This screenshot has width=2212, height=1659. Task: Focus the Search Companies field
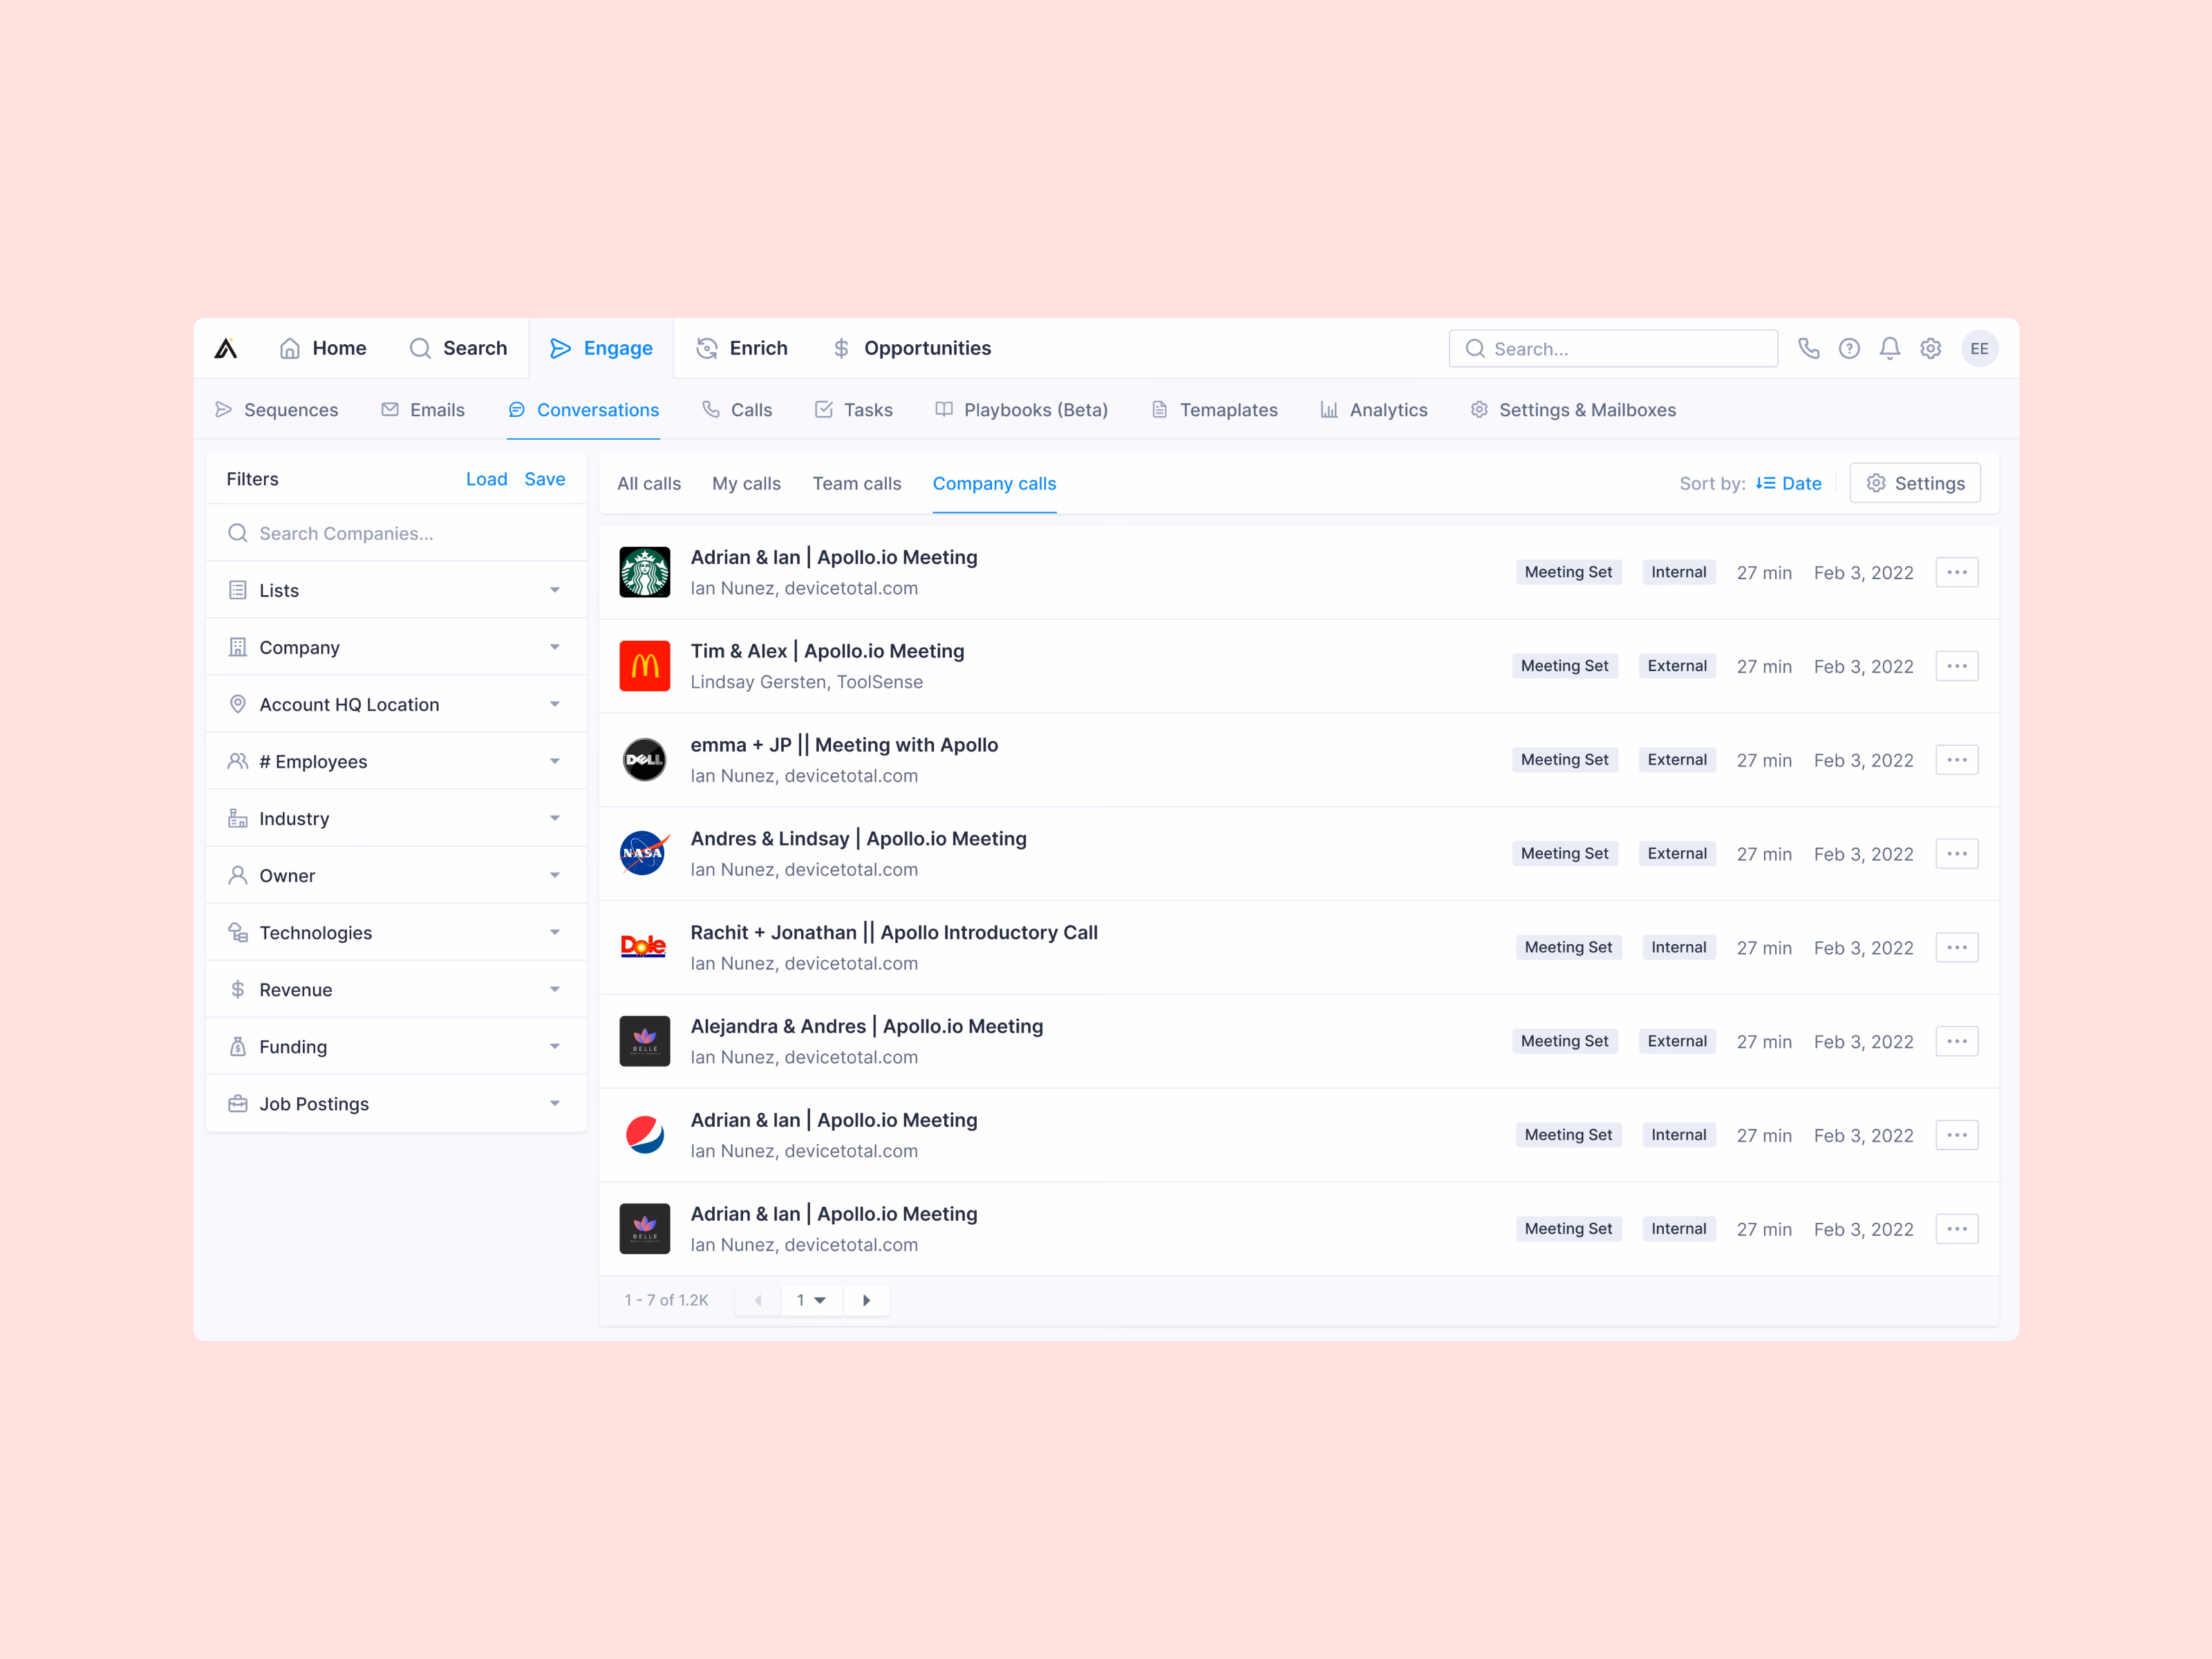[x=396, y=533]
